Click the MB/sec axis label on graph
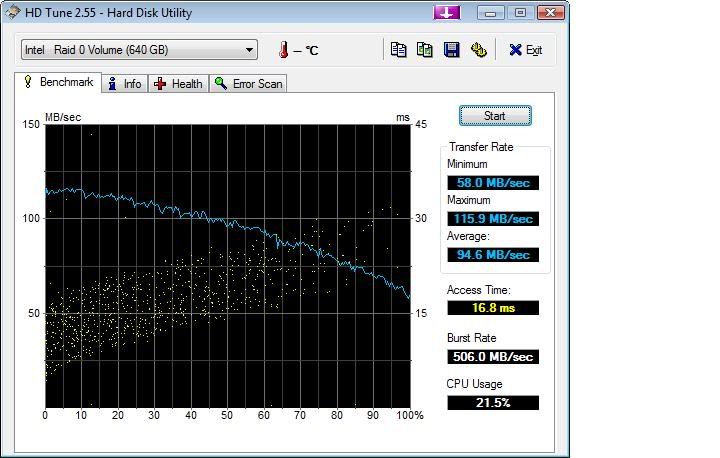Screen dimensions: 720x458 tap(63, 117)
